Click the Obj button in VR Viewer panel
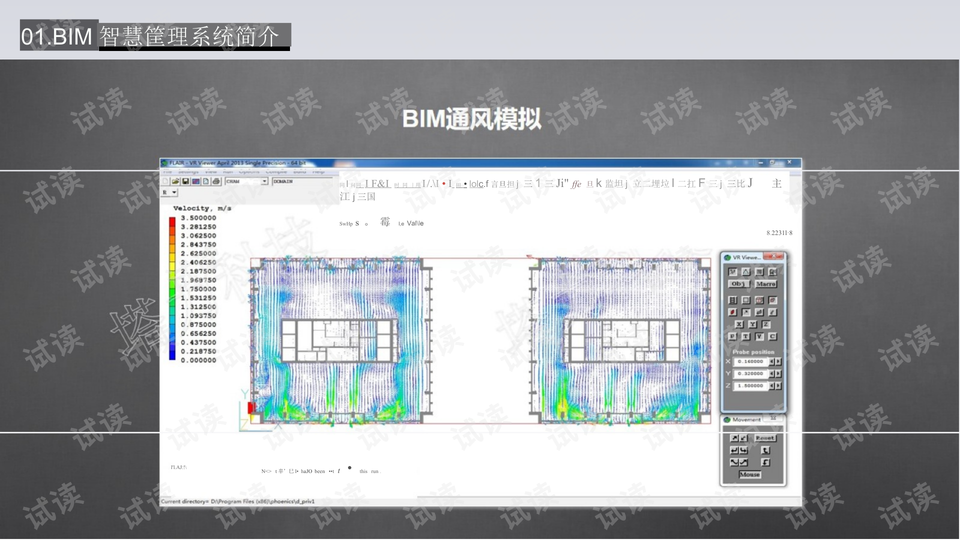960x540 pixels. 739,284
